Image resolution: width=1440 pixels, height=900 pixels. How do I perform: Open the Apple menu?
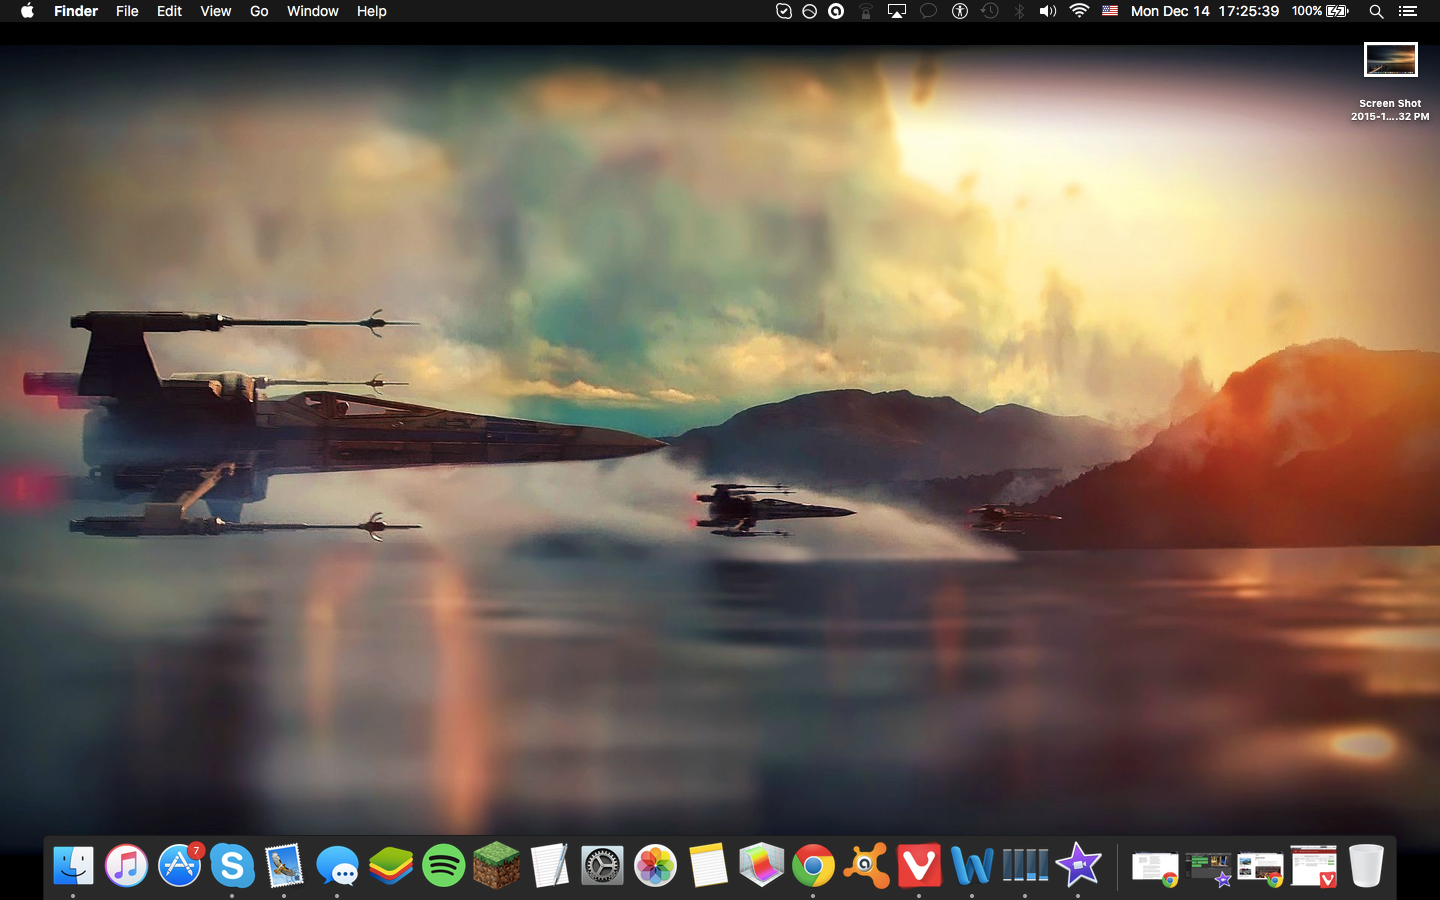pos(27,11)
